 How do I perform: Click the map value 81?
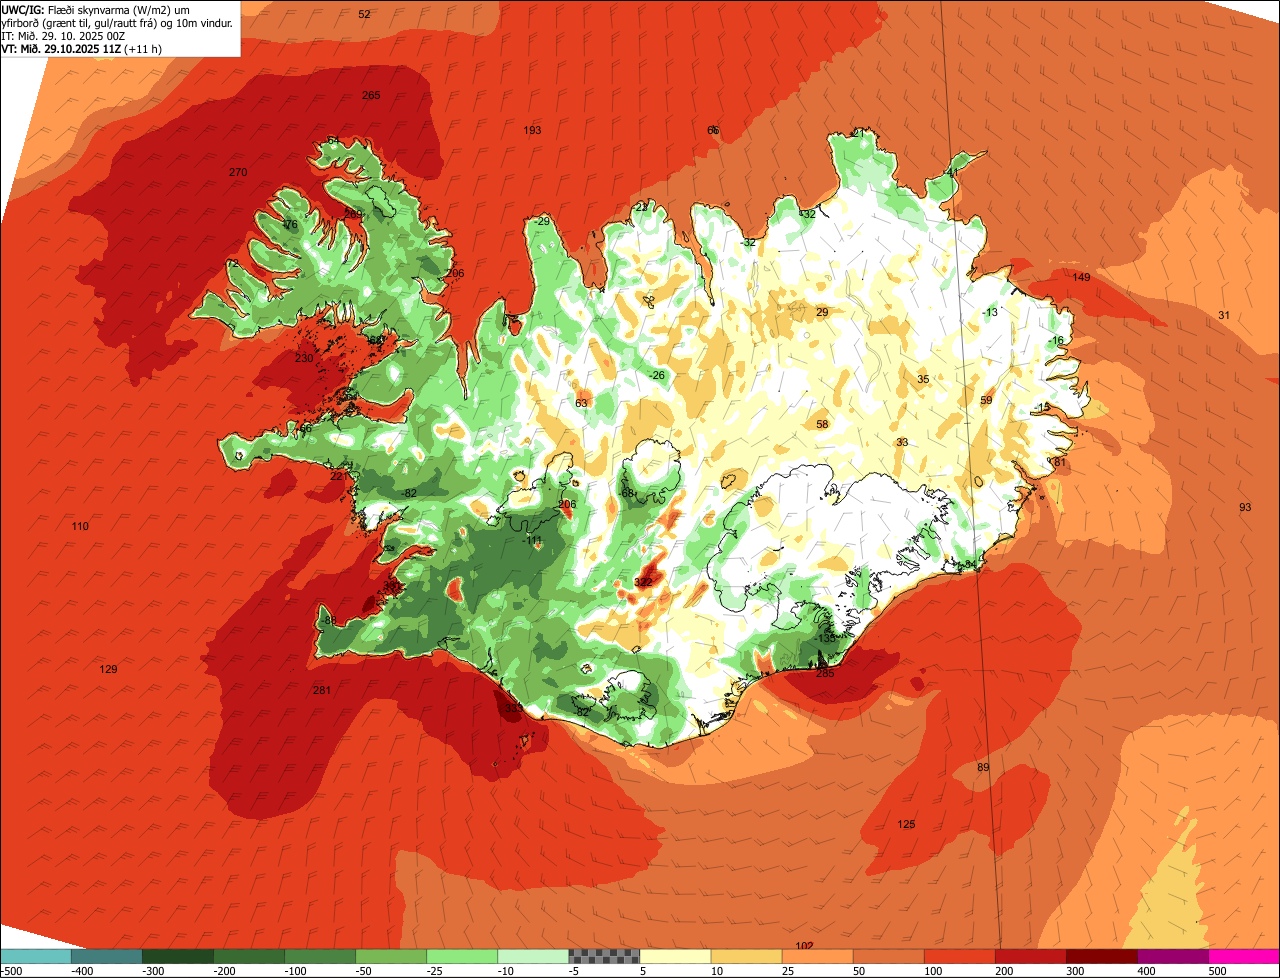coord(1060,462)
